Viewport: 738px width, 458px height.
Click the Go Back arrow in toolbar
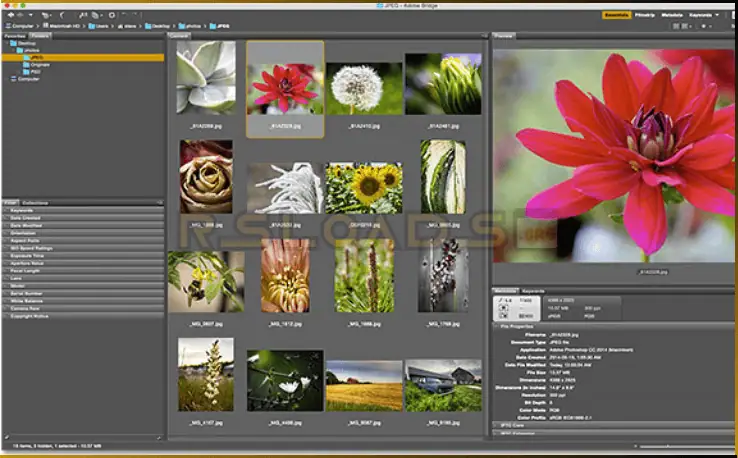click(x=10, y=15)
